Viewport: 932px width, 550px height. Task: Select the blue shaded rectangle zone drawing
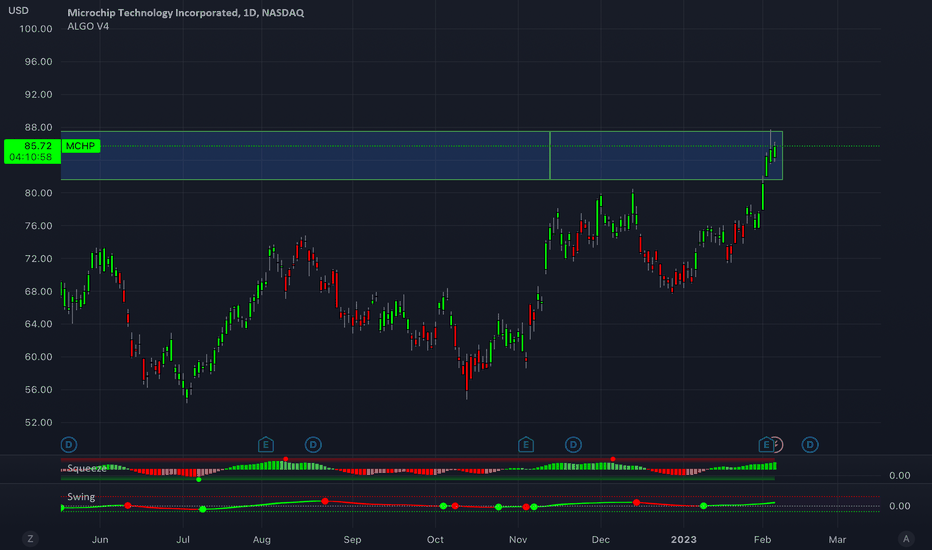pos(421,155)
